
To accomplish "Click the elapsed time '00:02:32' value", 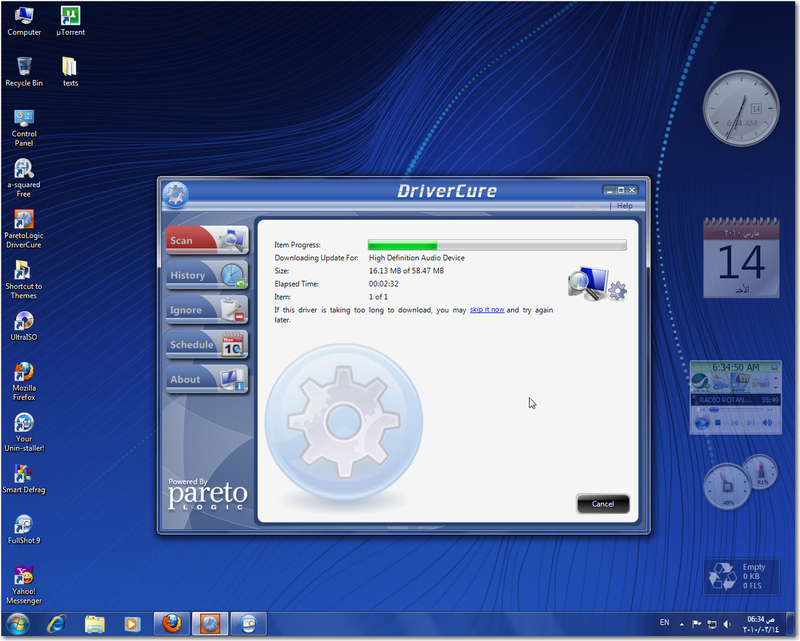I will (x=384, y=284).
